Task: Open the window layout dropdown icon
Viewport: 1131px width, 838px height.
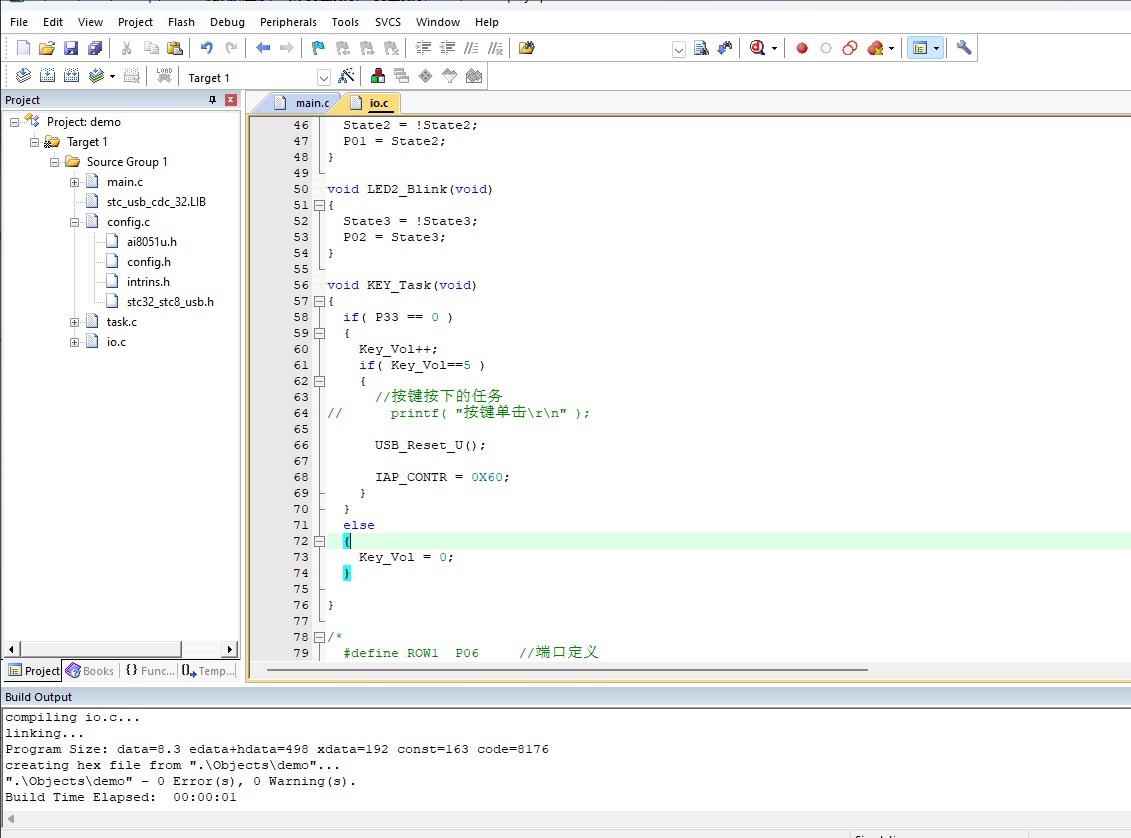Action: pyautogui.click(x=936, y=48)
